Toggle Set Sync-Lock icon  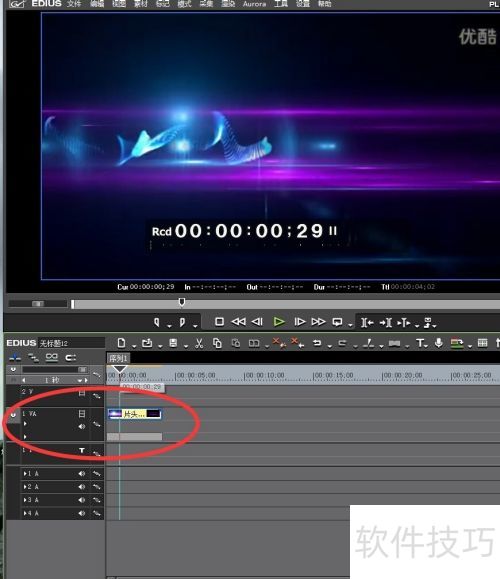point(71,357)
